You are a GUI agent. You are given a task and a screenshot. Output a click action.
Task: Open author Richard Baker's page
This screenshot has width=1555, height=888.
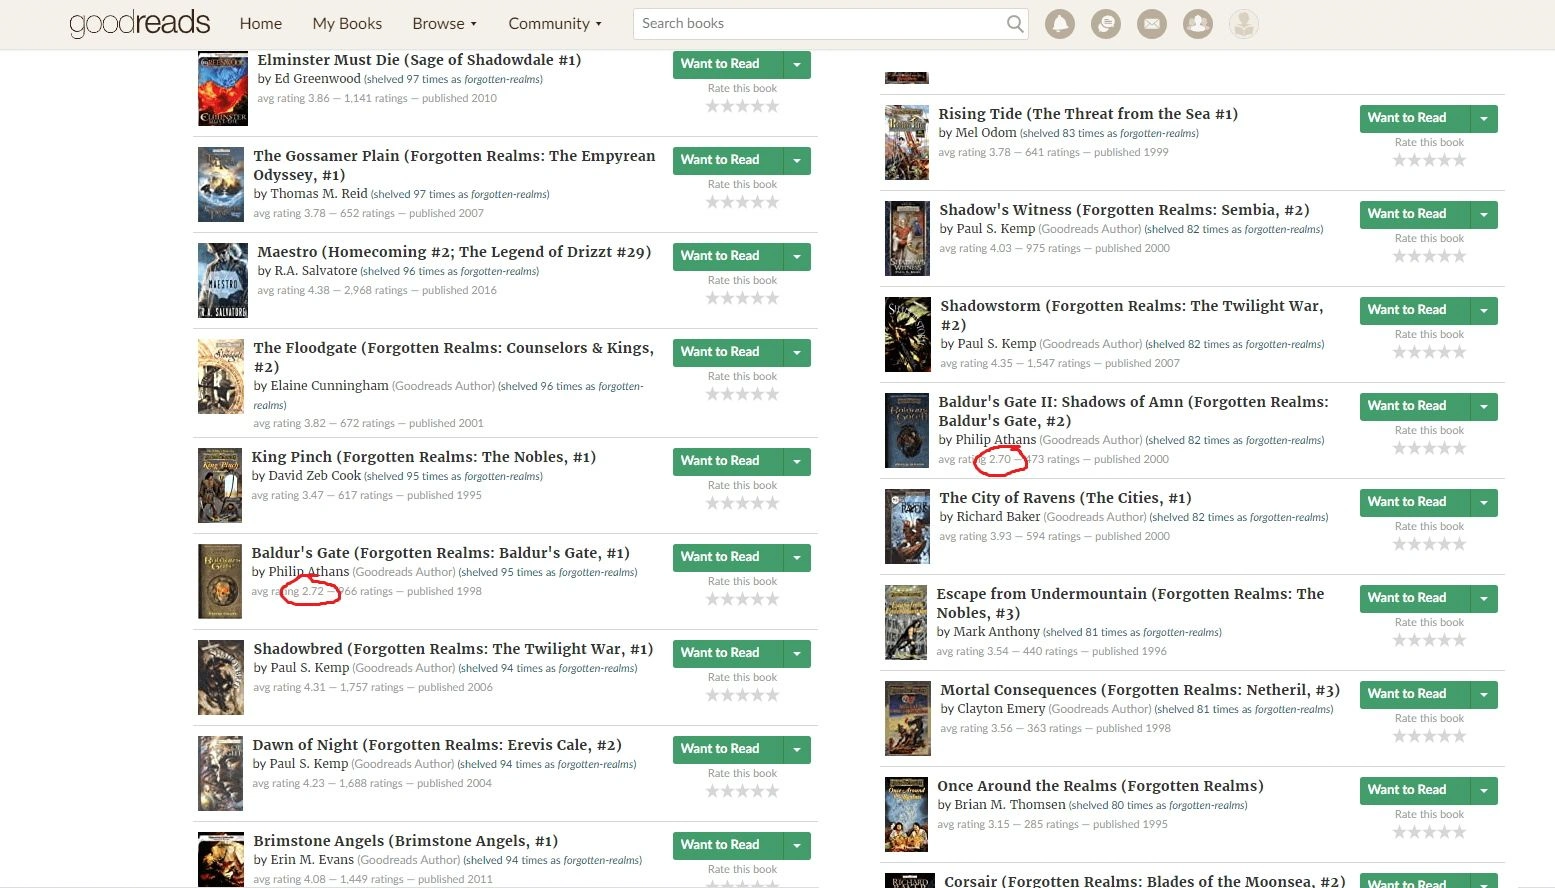tap(998, 517)
